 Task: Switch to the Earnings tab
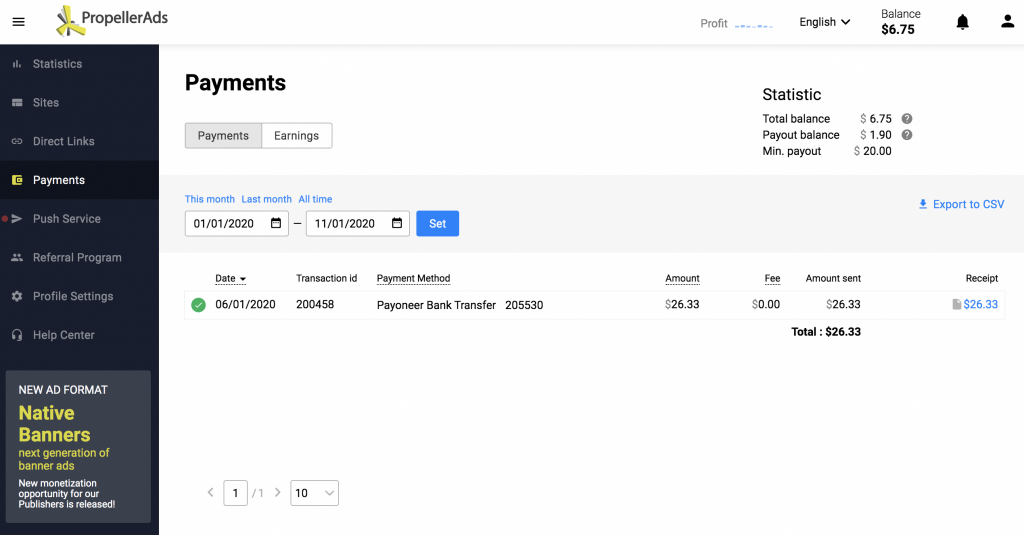tap(296, 136)
